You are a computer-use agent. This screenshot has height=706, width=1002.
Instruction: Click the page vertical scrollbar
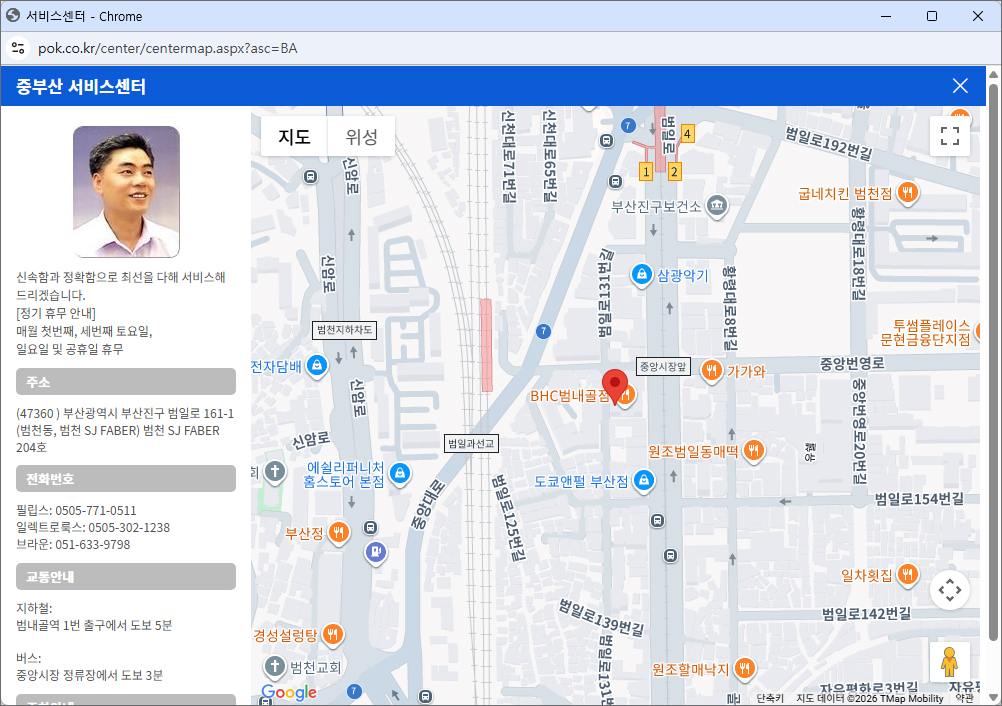(x=993, y=360)
